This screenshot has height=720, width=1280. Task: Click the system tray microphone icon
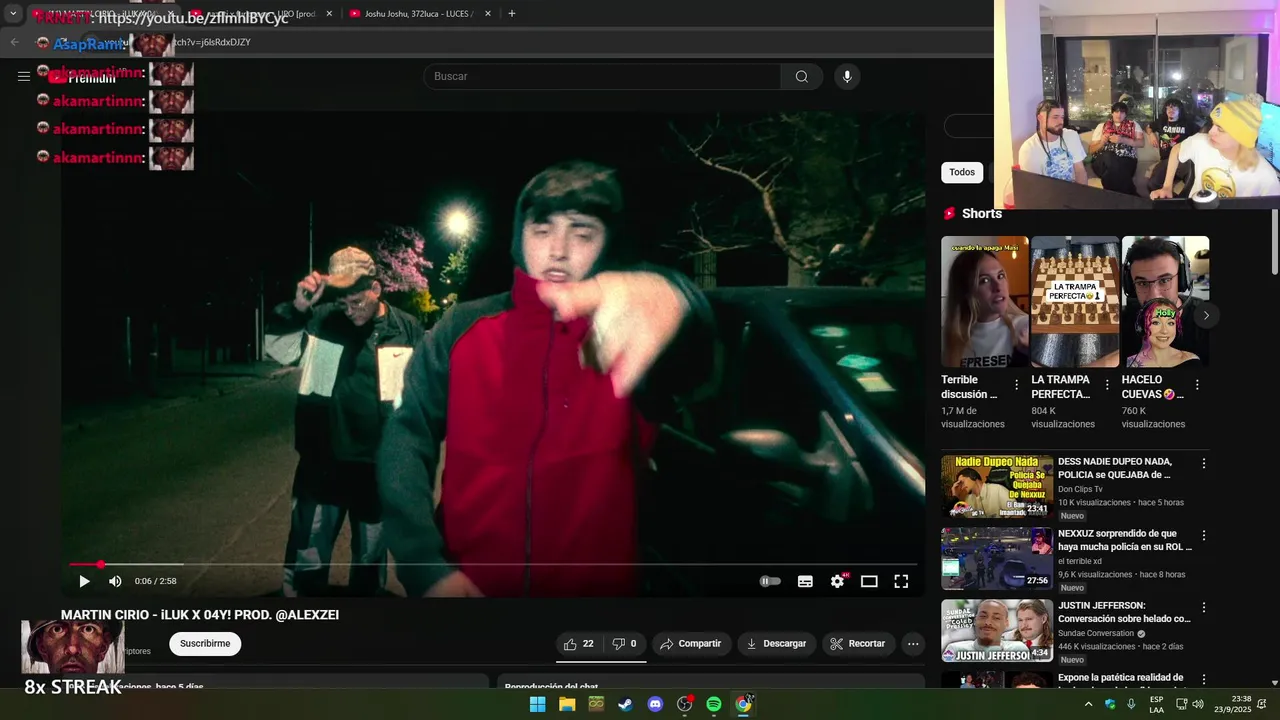[x=1131, y=704]
